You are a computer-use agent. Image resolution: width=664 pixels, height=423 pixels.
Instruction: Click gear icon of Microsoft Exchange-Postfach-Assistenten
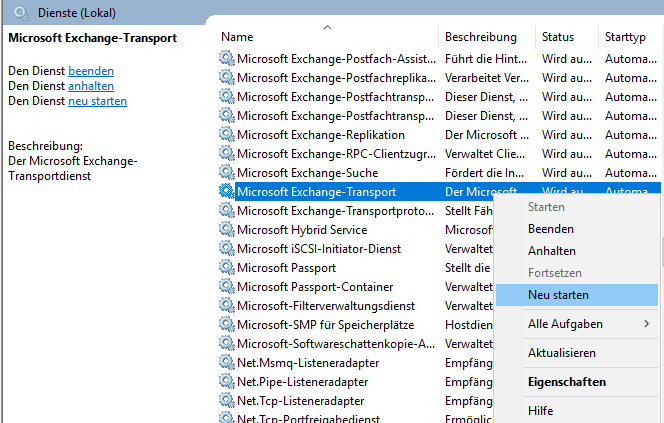[227, 58]
